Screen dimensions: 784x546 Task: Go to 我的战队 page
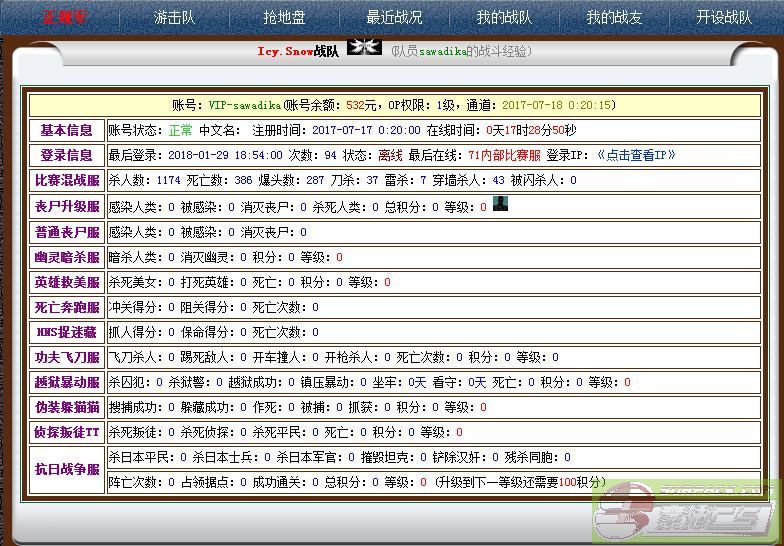(x=504, y=17)
